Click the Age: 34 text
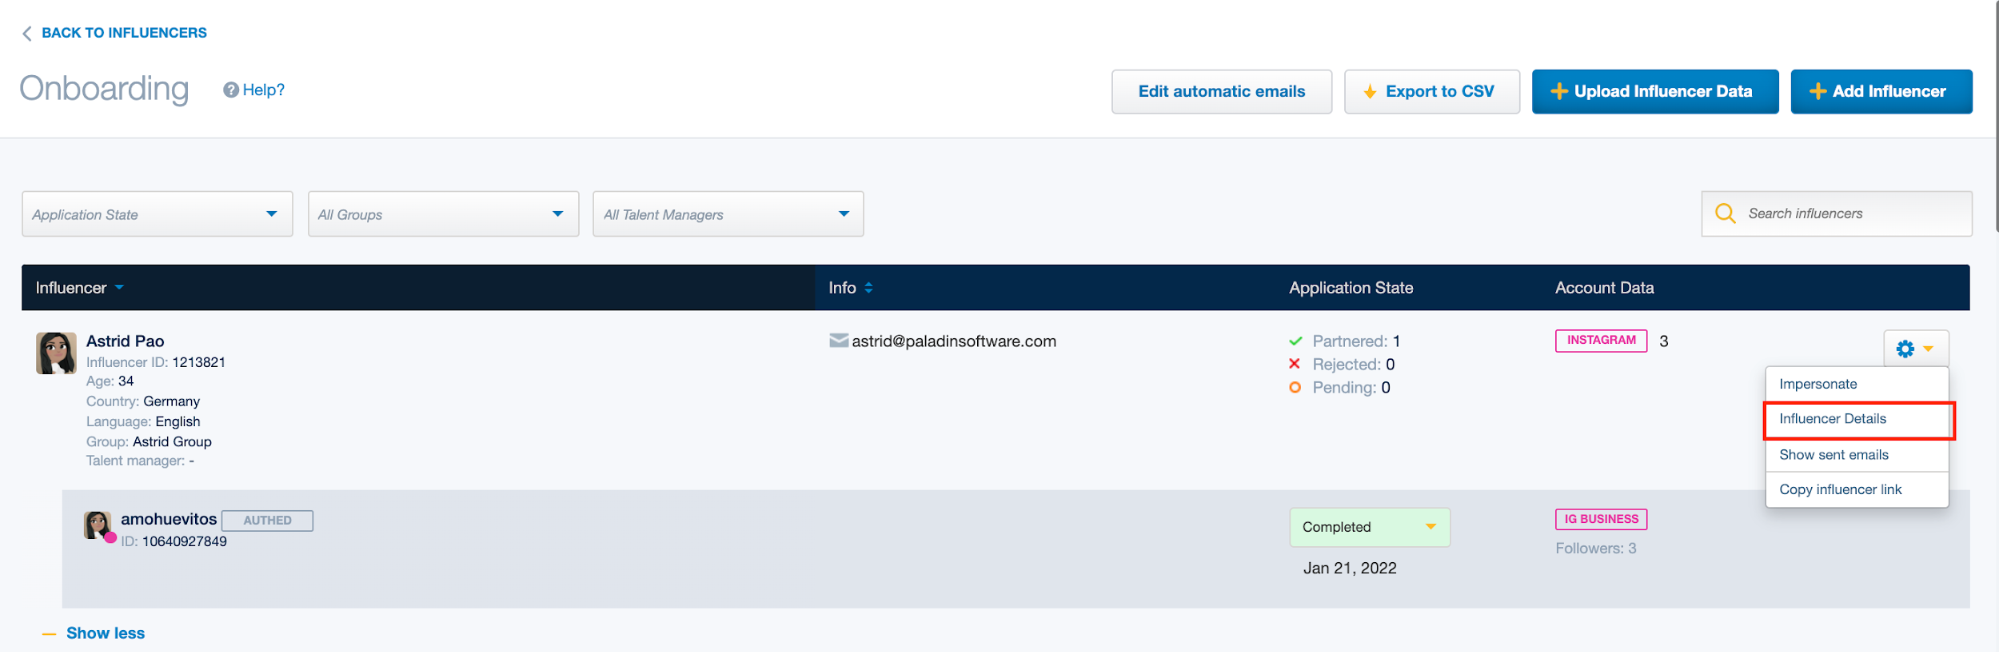 [110, 381]
